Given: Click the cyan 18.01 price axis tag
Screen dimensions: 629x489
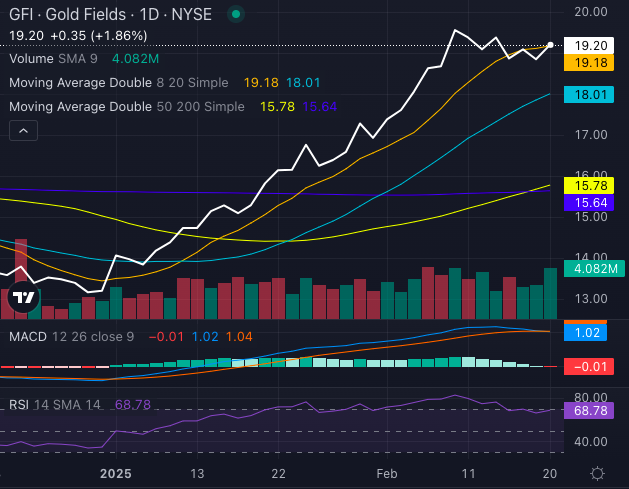Looking at the screenshot, I should (x=589, y=95).
